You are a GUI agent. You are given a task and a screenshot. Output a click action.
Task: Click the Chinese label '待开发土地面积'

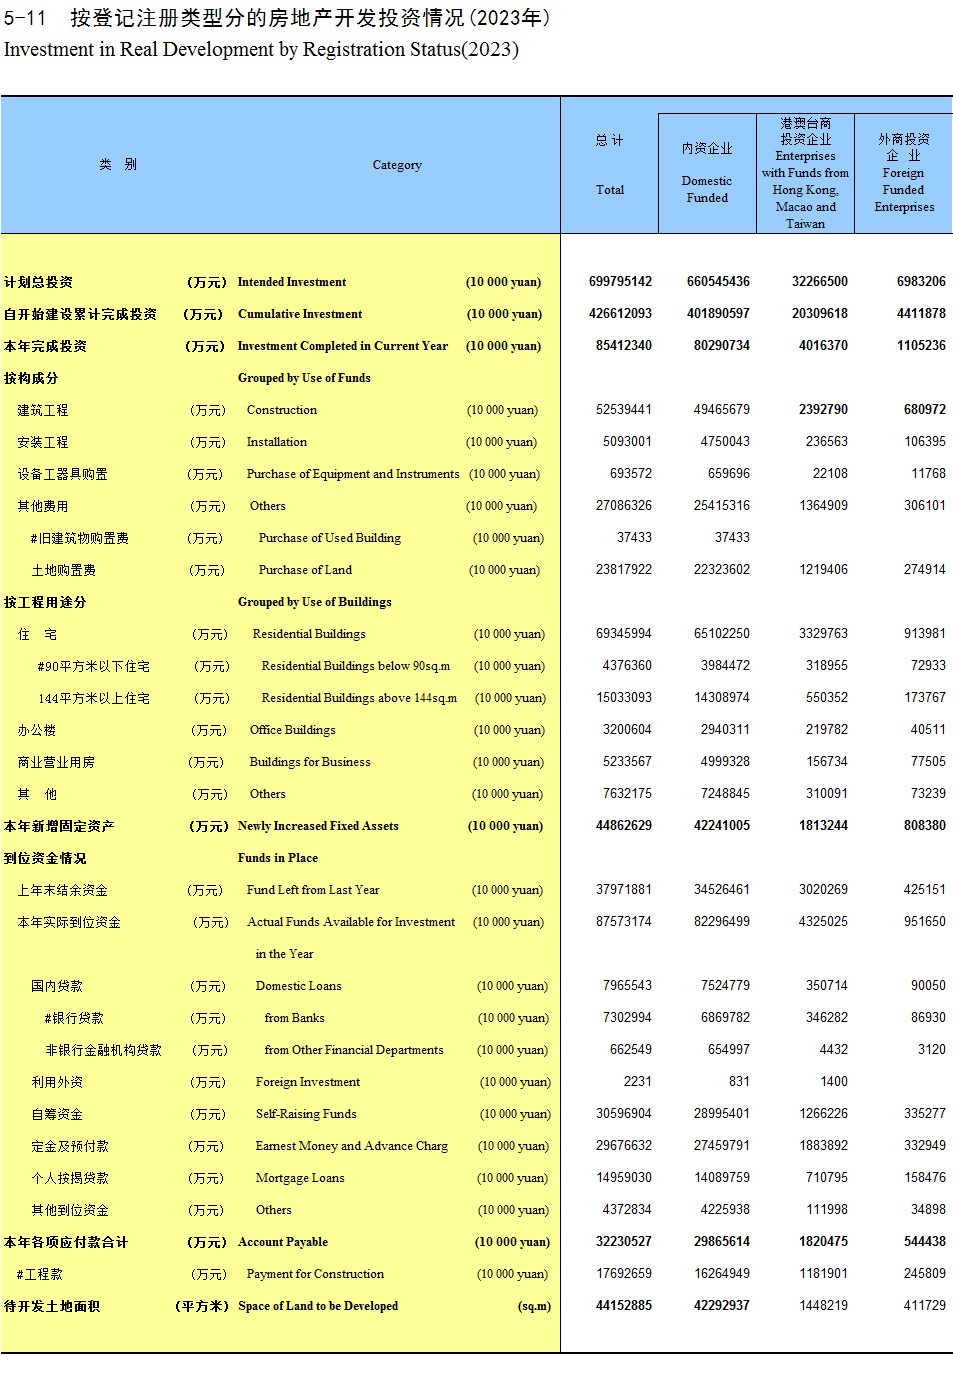coord(52,1306)
